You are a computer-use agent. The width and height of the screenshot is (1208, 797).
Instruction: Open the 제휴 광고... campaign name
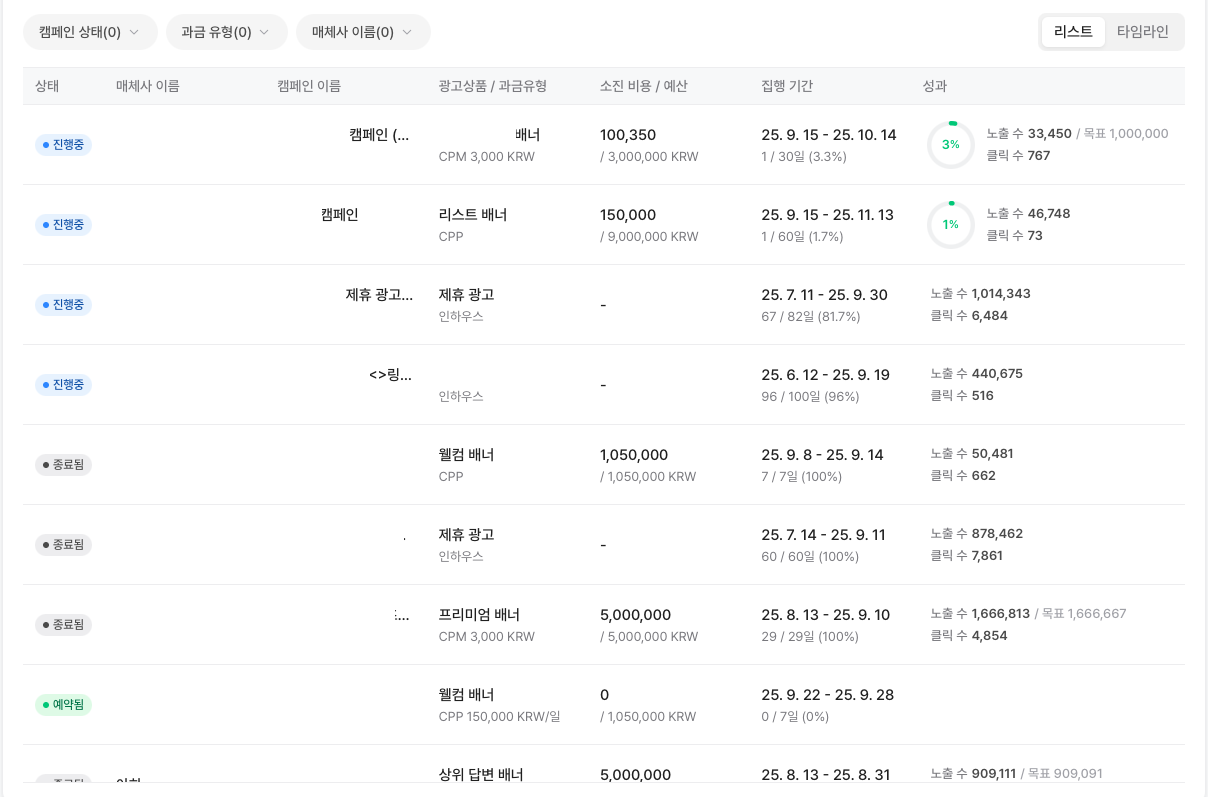[x=378, y=295]
